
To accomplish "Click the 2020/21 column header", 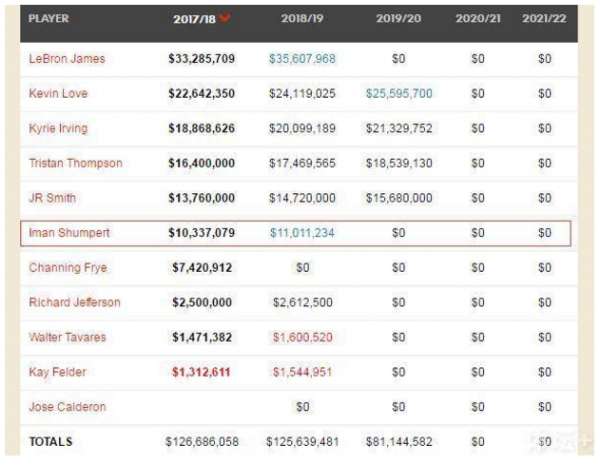I will tap(479, 19).
